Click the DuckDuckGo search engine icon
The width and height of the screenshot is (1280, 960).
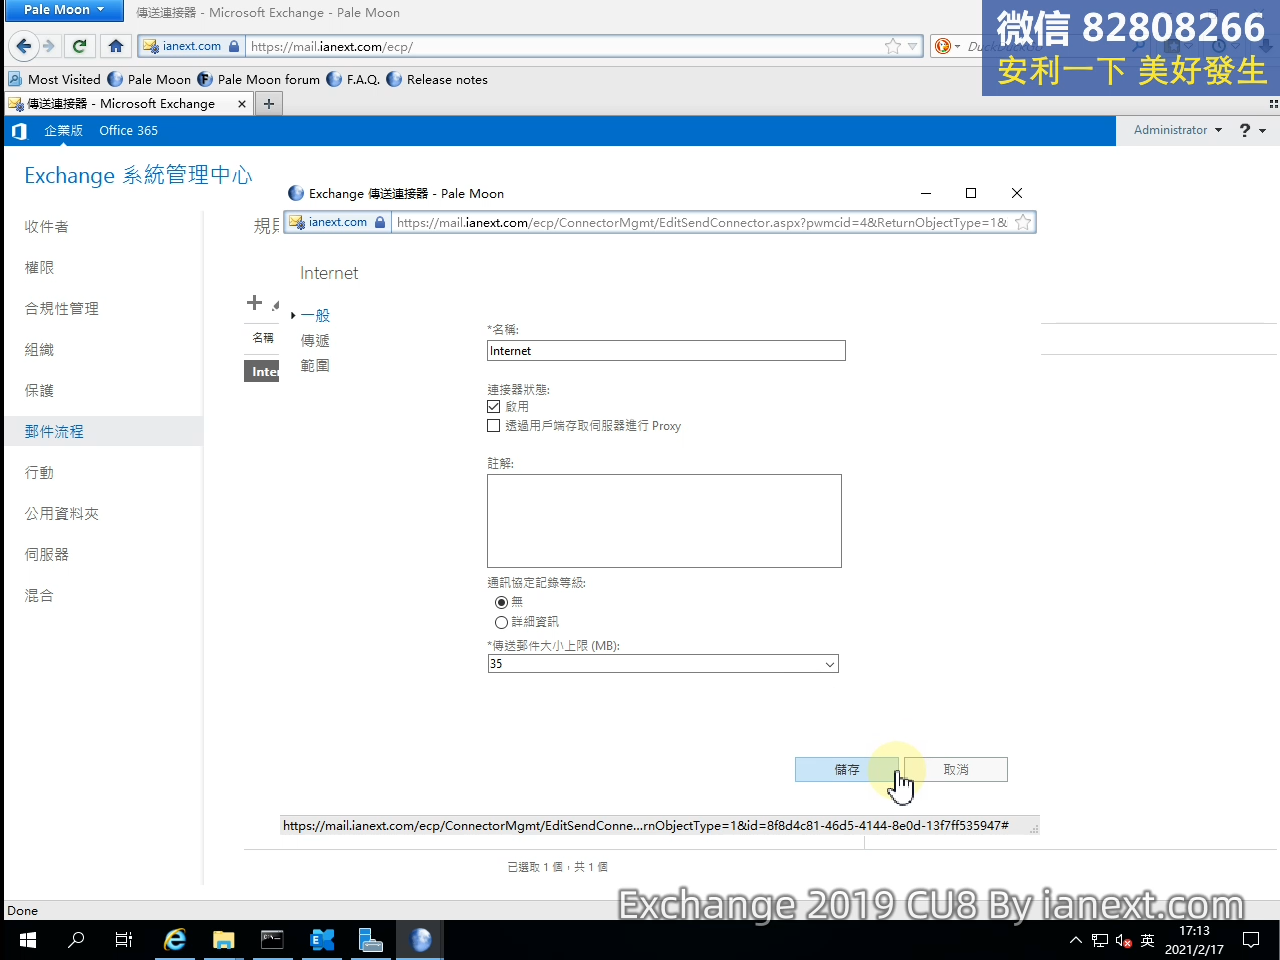[x=942, y=46]
